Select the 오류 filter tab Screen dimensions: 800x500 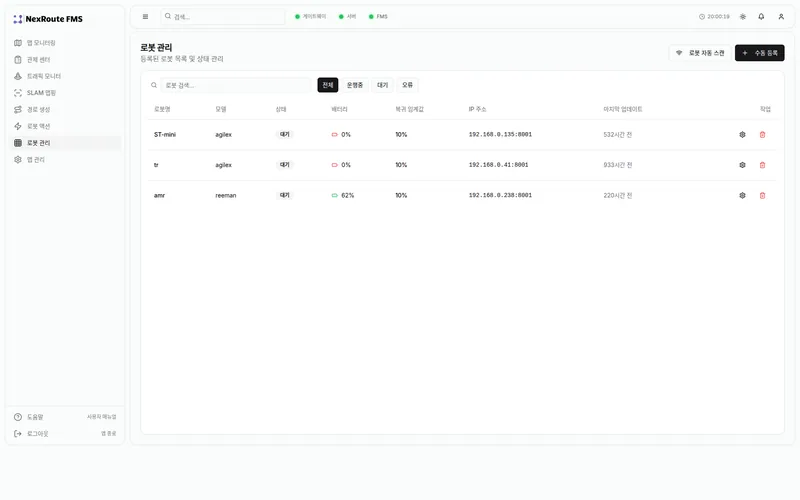tap(407, 85)
